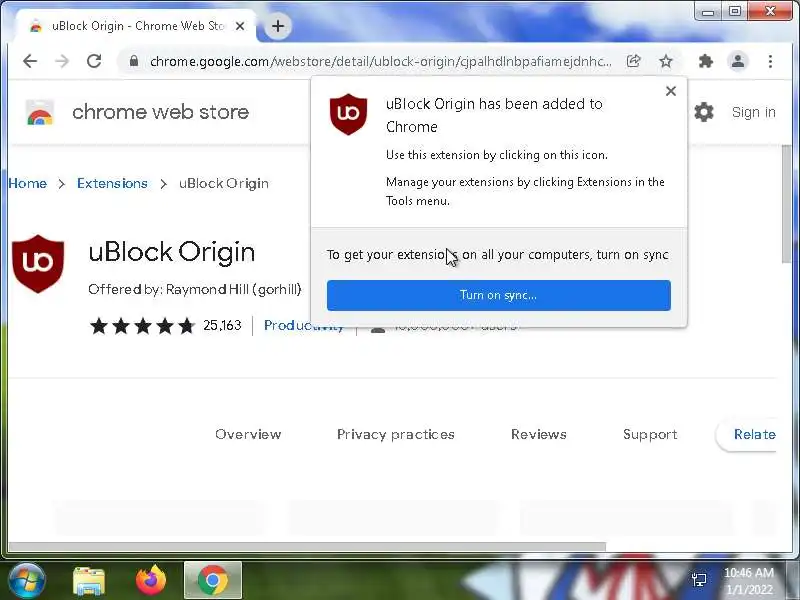Click the share page icon in address bar

point(633,62)
